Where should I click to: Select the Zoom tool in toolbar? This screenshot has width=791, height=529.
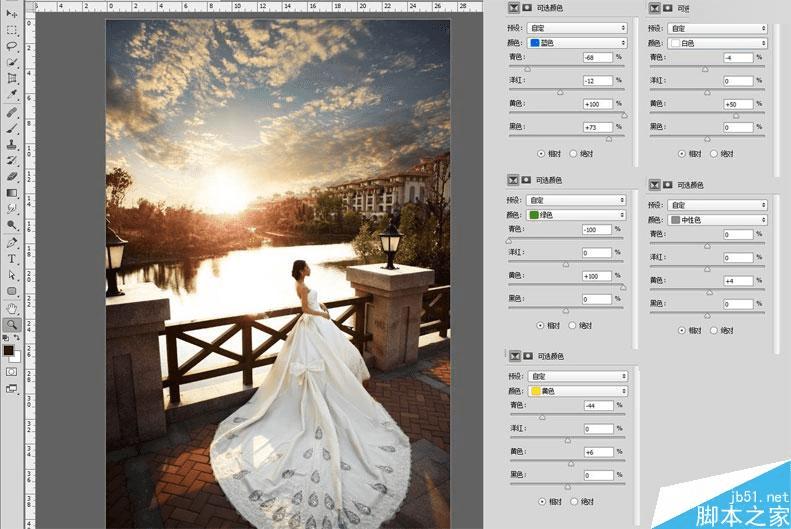(12, 325)
